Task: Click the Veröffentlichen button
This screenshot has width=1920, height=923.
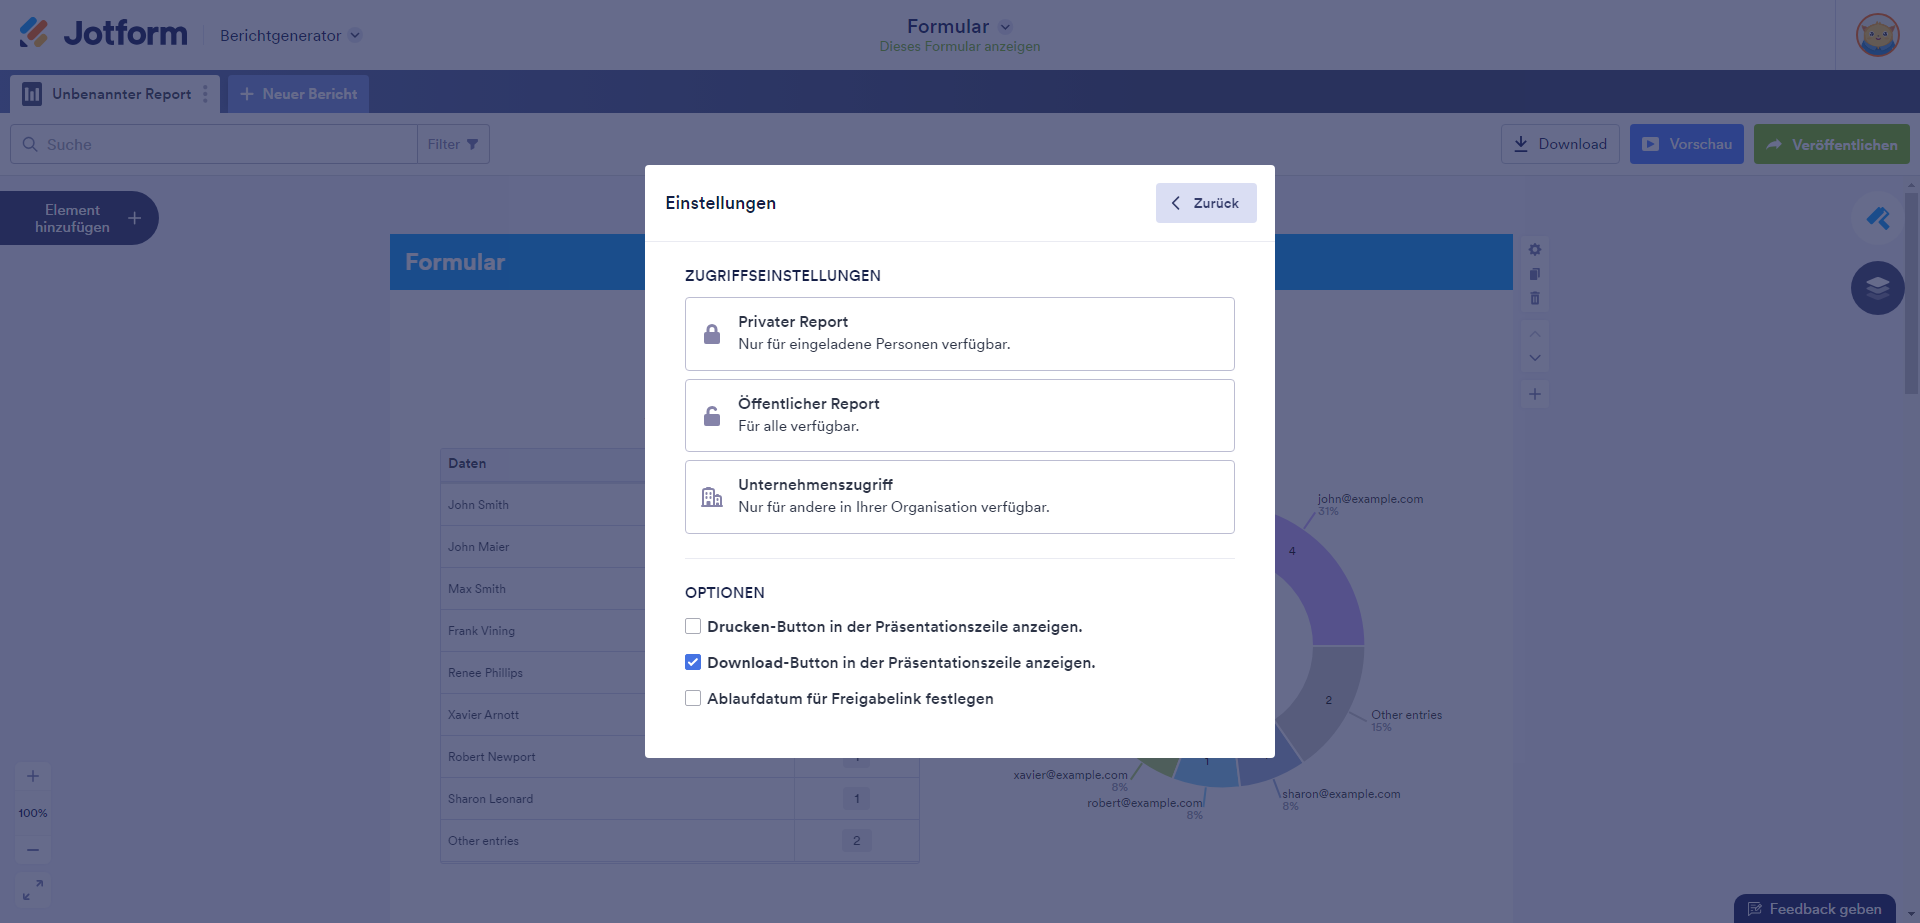Action: [1832, 144]
